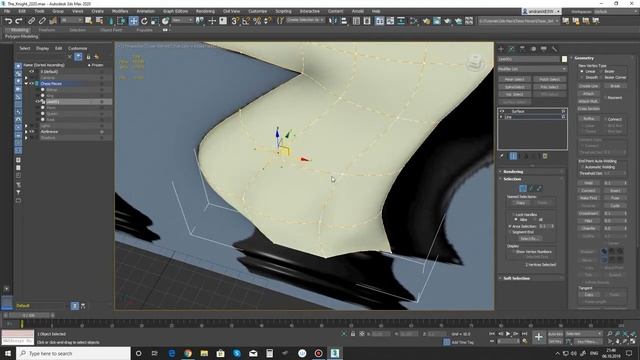
Task: Switch to the Freeform ribbon tab
Action: coord(47,30)
